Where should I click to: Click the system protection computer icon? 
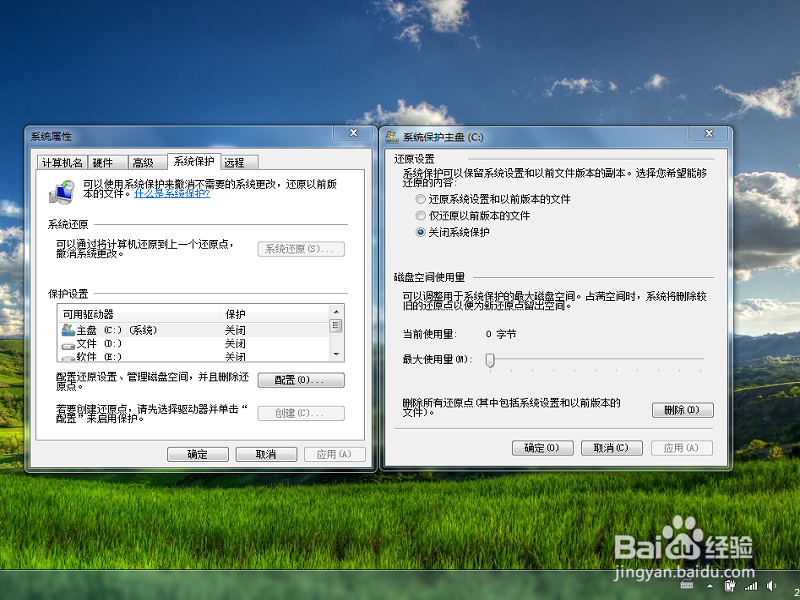point(61,192)
